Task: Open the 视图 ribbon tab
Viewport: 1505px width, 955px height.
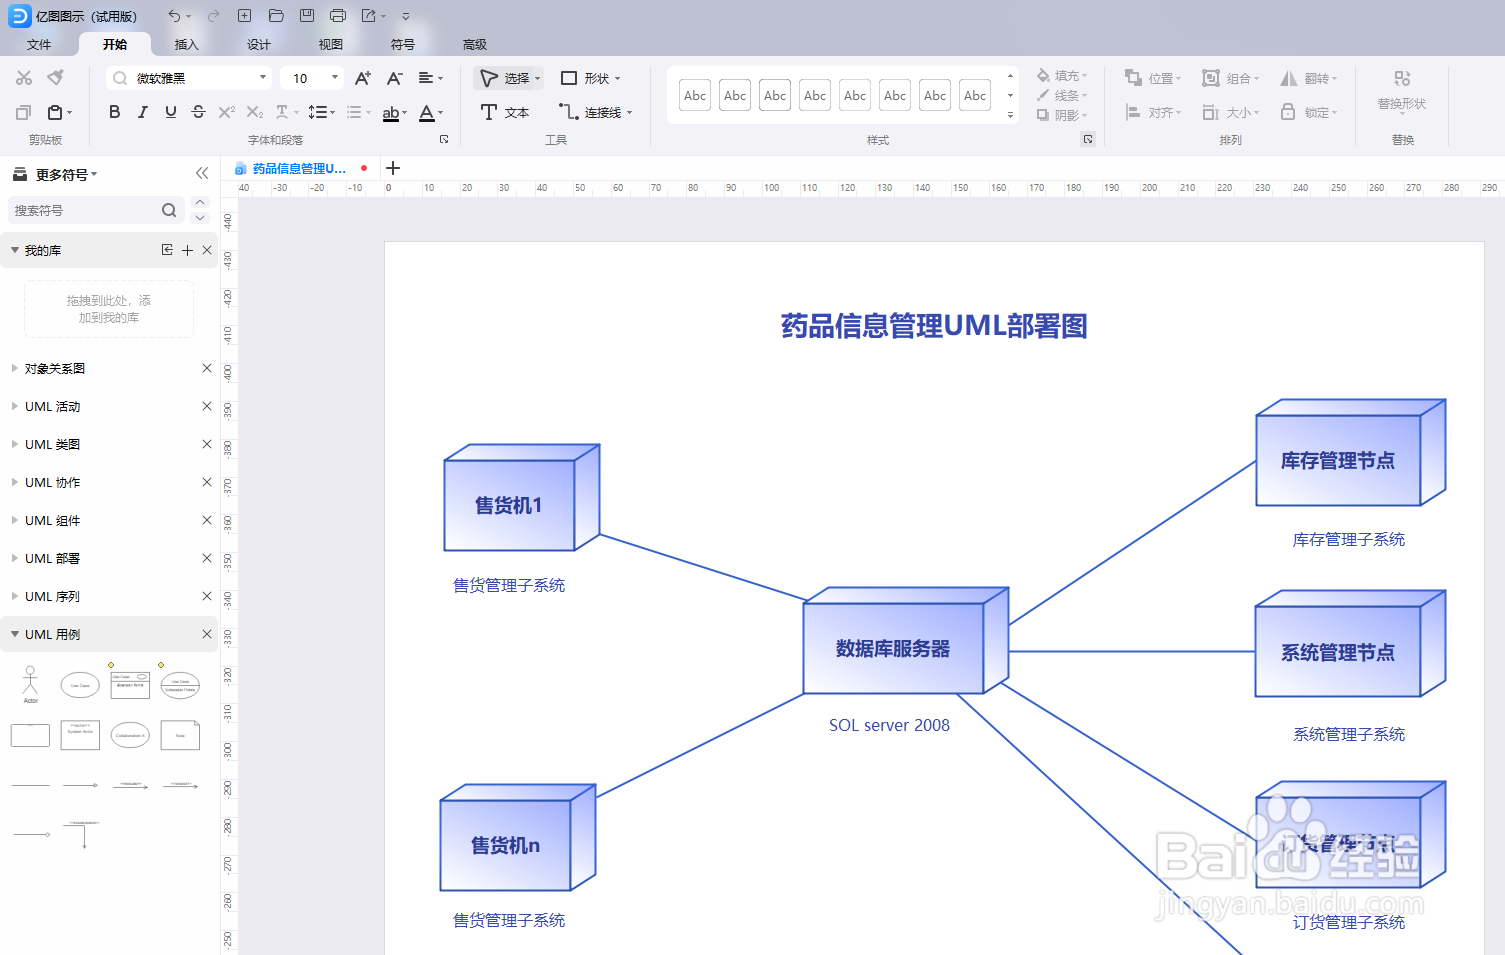Action: pyautogui.click(x=330, y=44)
